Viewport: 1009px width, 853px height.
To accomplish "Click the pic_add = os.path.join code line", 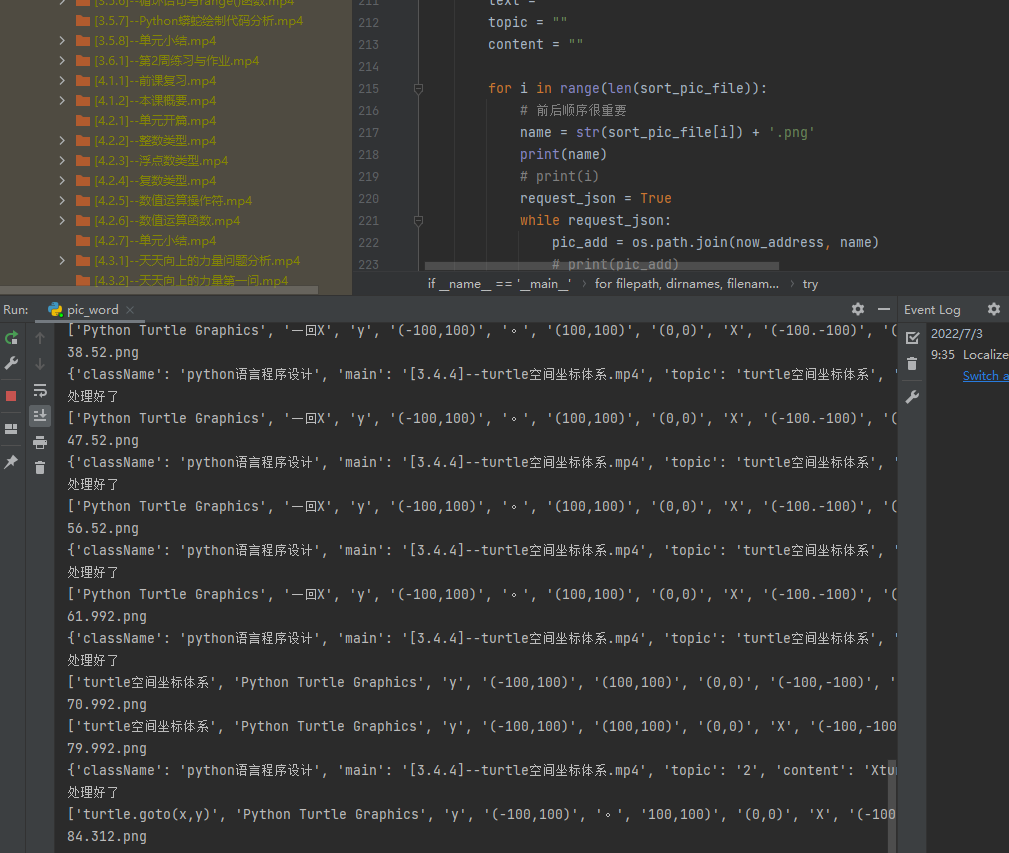I will click(715, 243).
